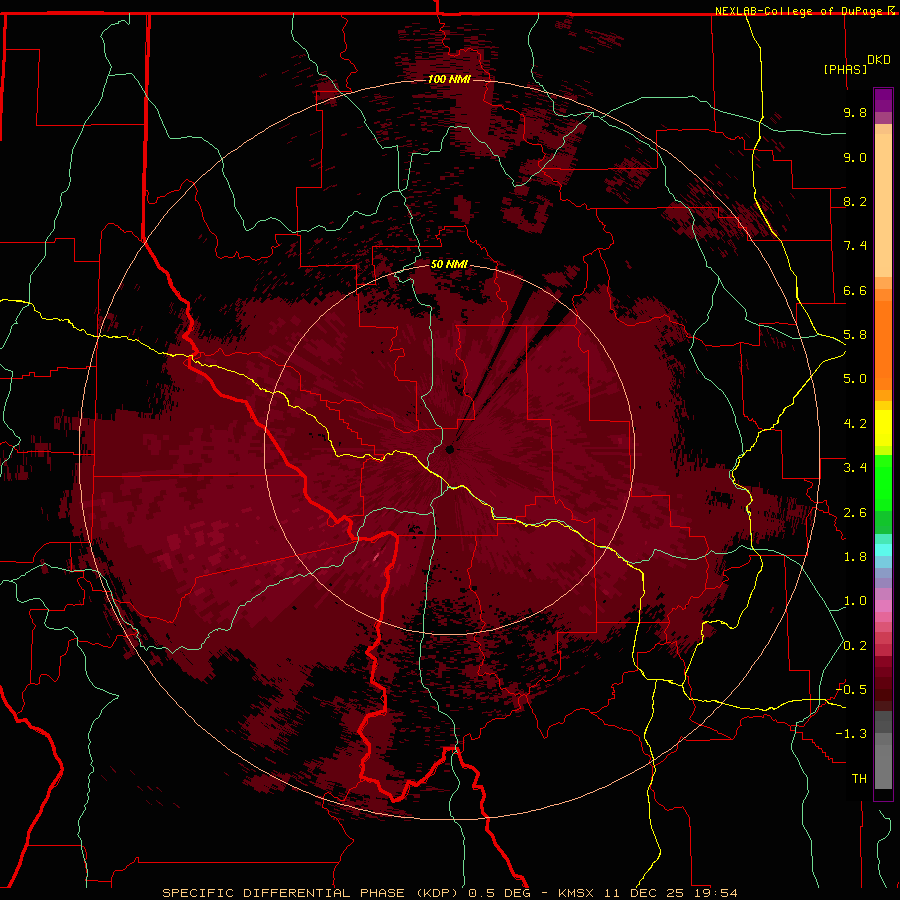Click the 8.2 scale value
Screen dimensions: 900x900
point(855,201)
